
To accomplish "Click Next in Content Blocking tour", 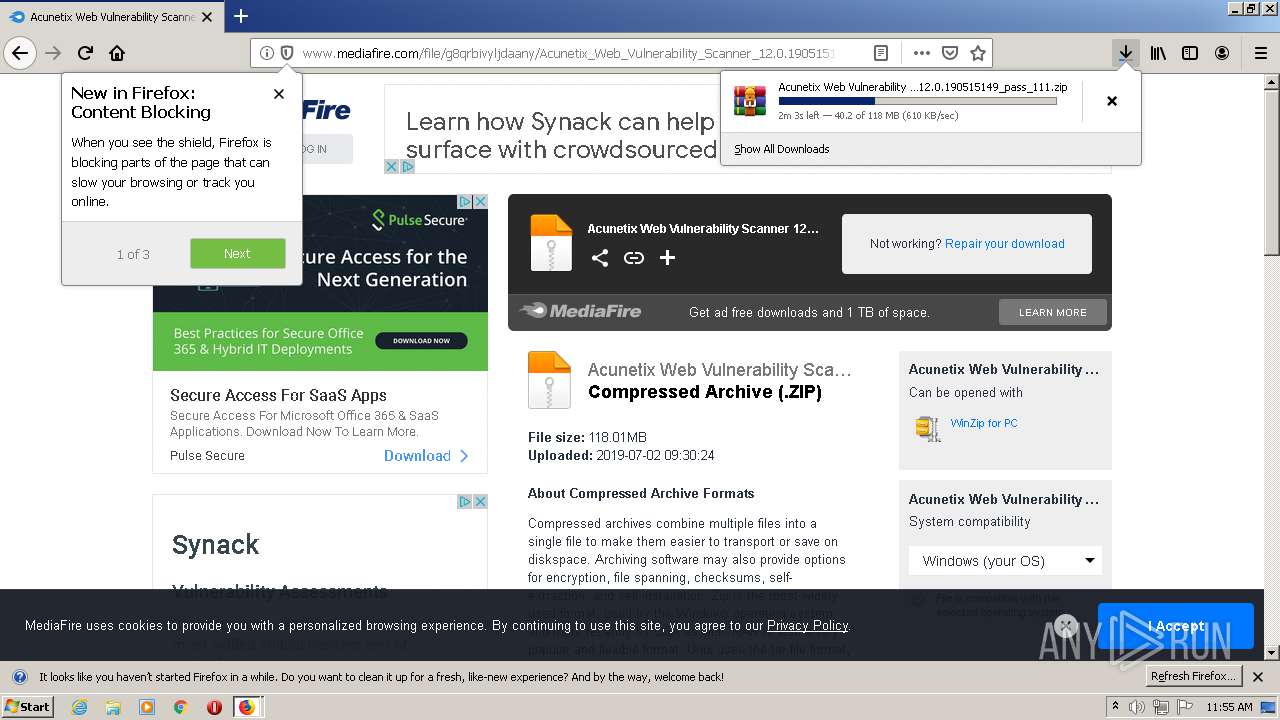I will pos(238,253).
